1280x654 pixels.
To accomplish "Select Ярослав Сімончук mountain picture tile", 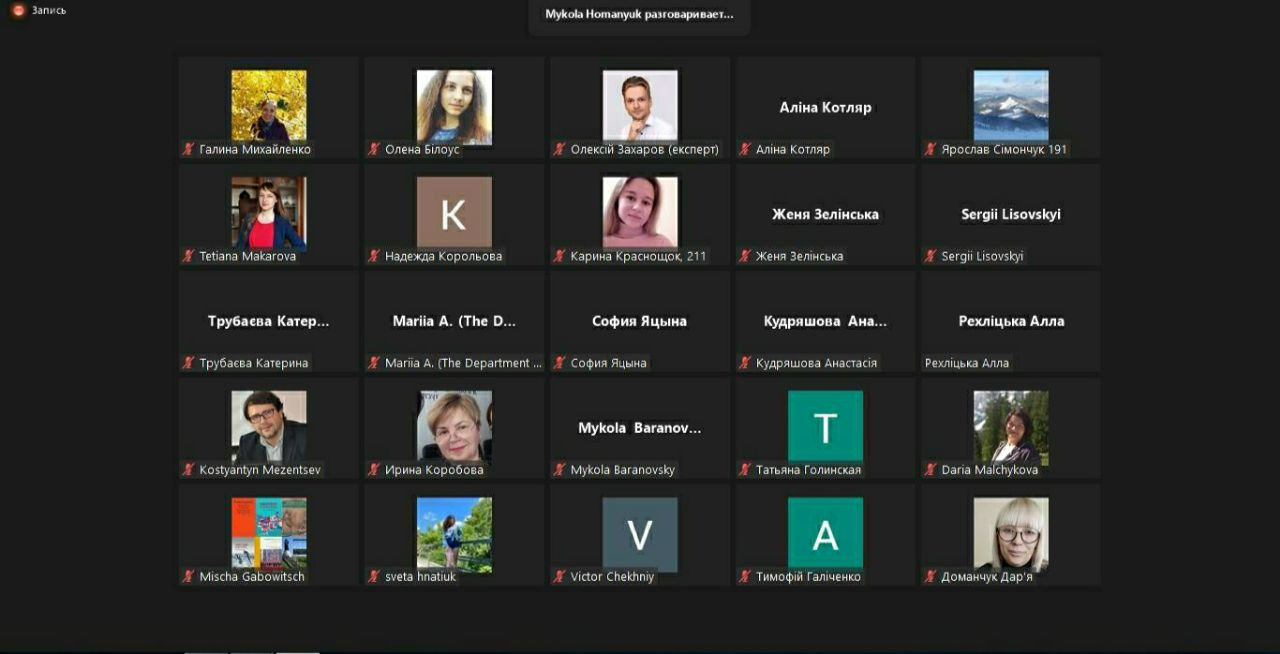I will [1011, 108].
